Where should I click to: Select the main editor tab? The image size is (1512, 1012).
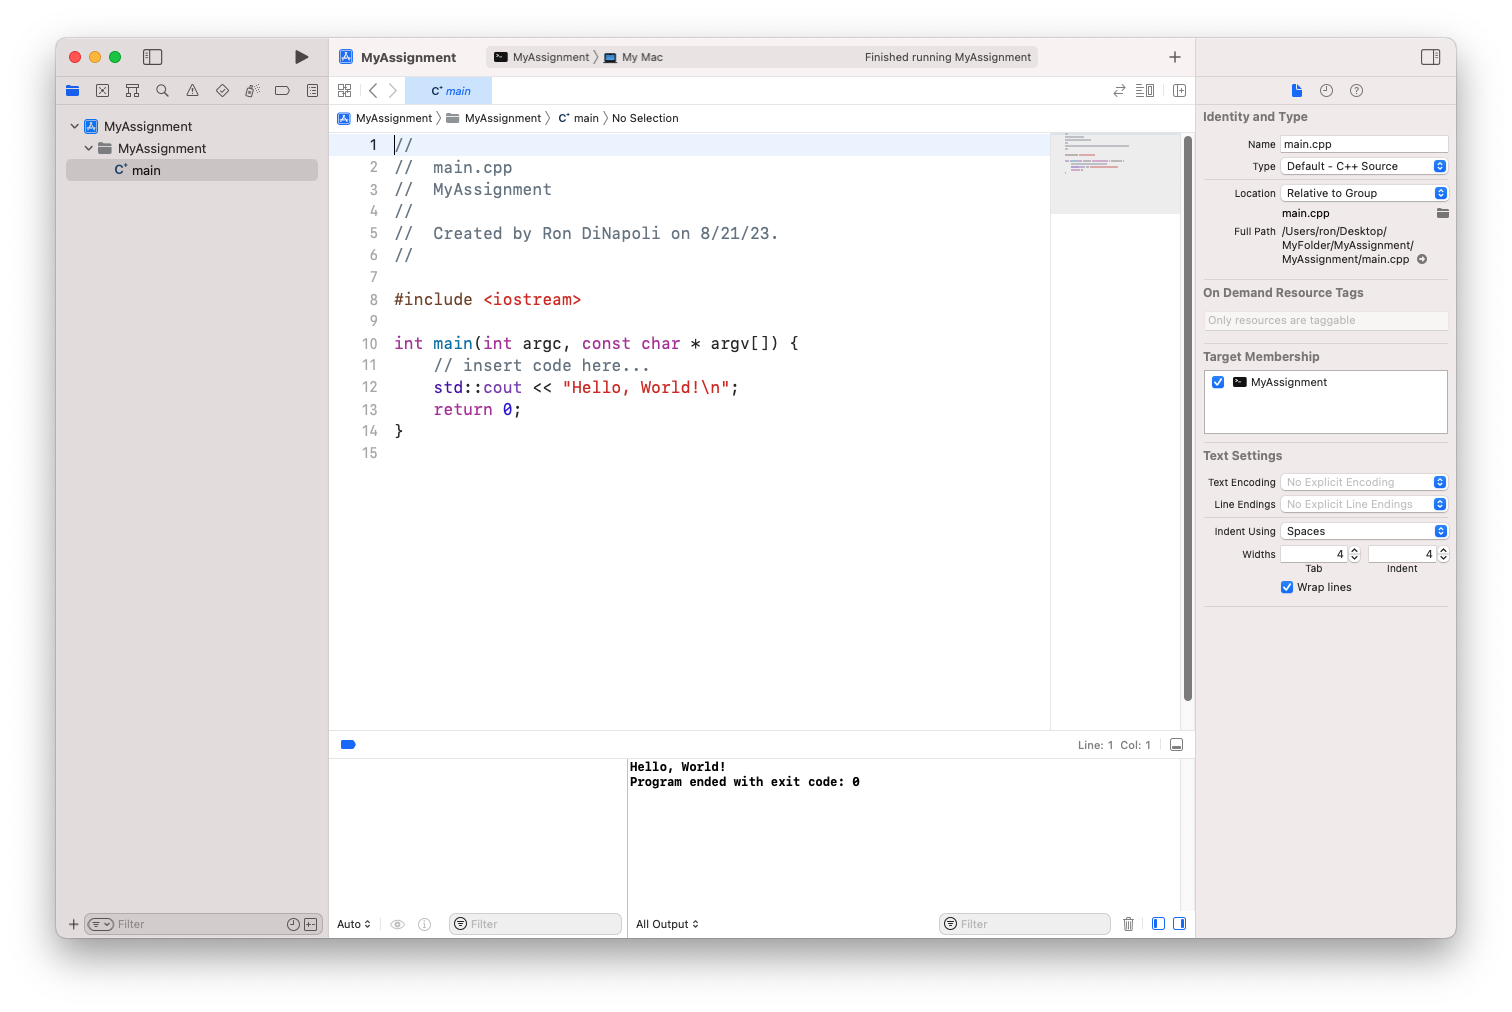[x=449, y=91]
